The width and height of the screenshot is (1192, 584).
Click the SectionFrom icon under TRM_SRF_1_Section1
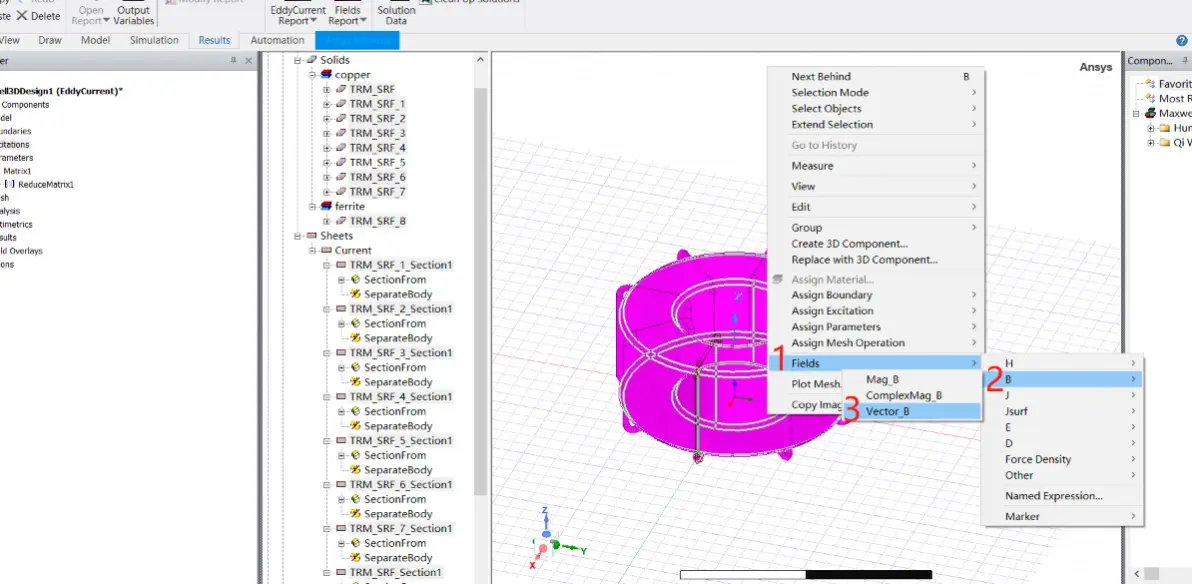pos(355,280)
